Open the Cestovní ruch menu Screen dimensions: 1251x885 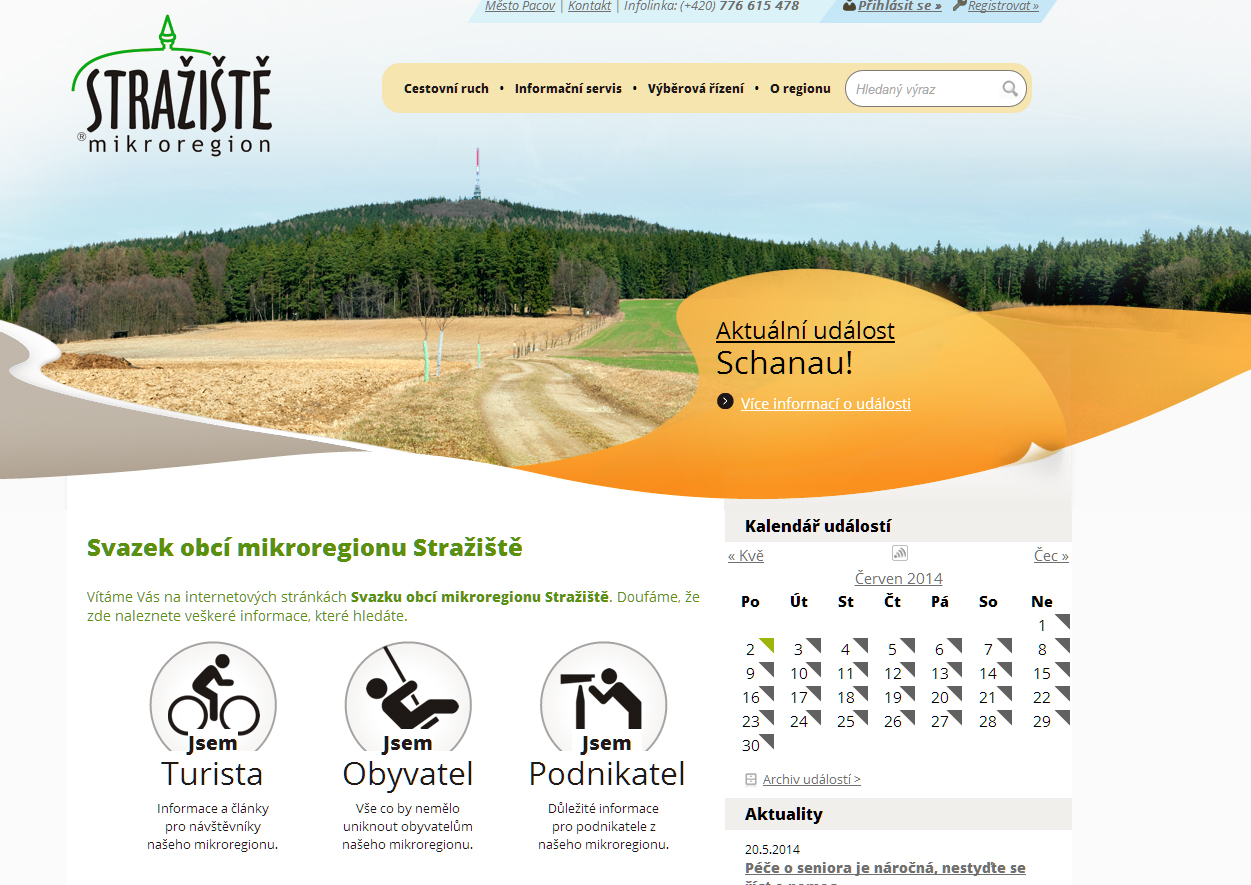[x=446, y=88]
